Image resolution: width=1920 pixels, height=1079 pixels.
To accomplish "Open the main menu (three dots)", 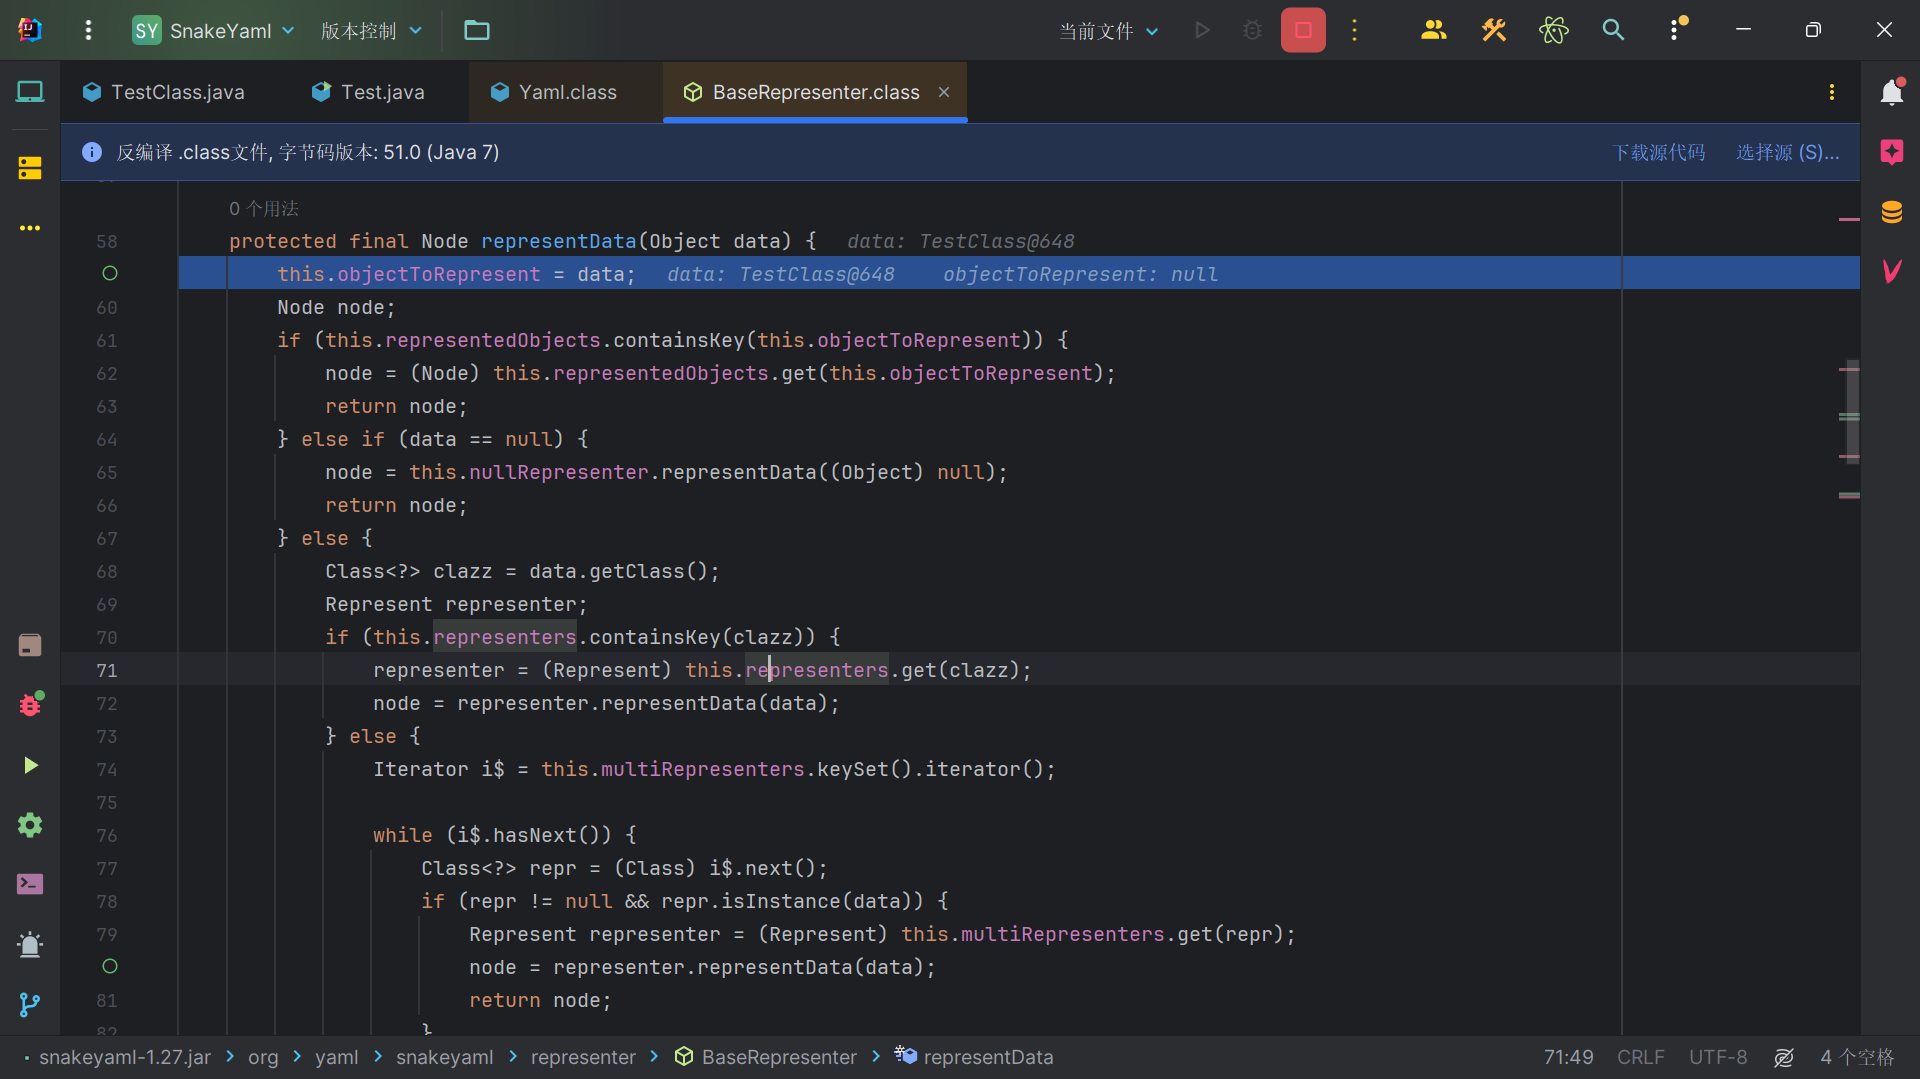I will coord(88,30).
